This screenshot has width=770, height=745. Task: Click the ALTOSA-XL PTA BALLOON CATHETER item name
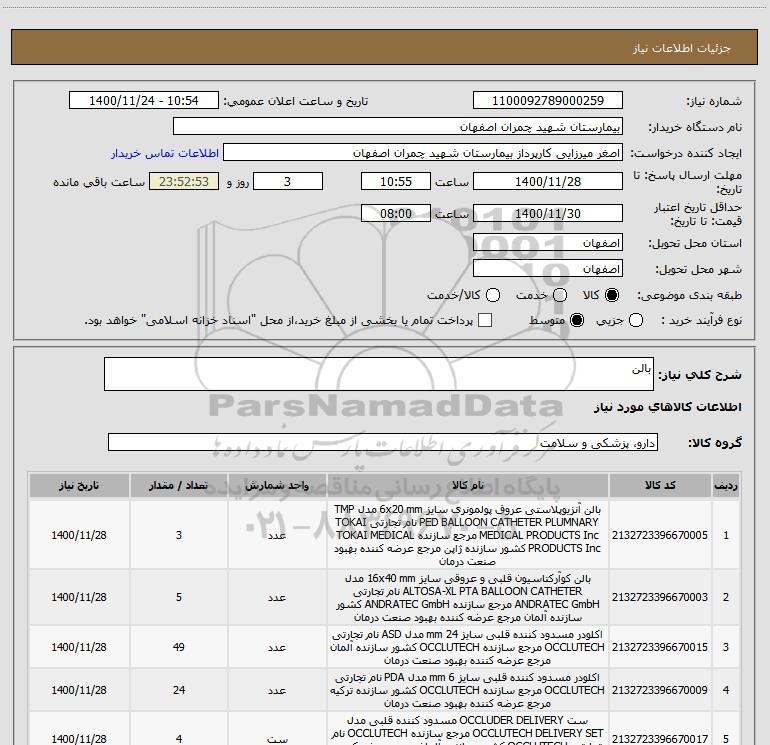coord(468,597)
